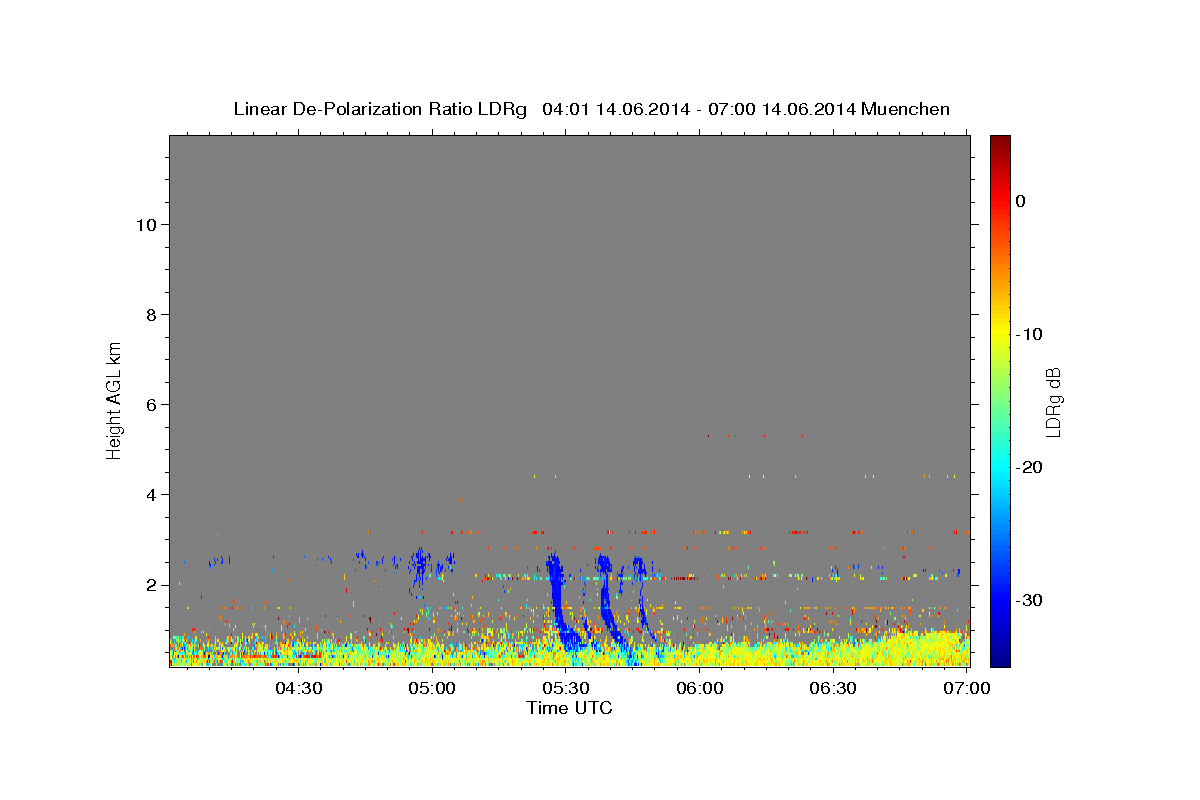Pick the dark red top of colorbar
The image size is (1200, 800).
[x=1000, y=143]
